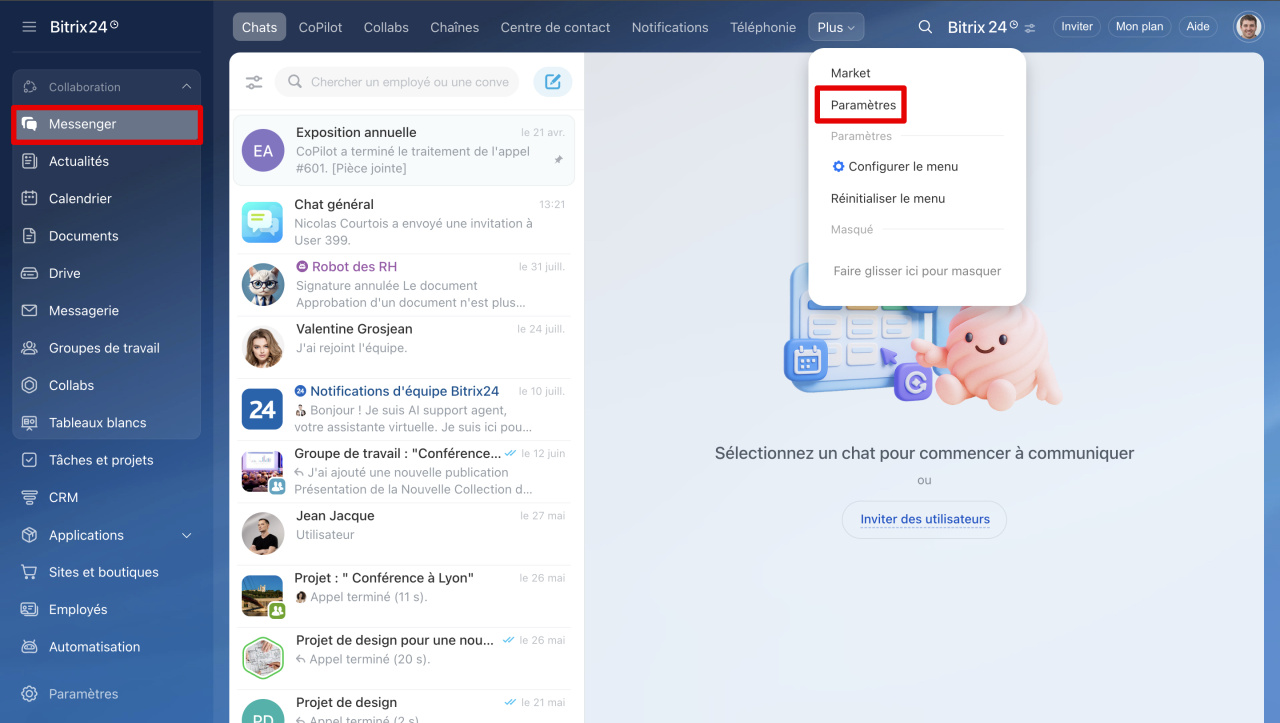Open the Collabs tab in top bar
Viewport: 1280px width, 723px height.
tap(386, 27)
